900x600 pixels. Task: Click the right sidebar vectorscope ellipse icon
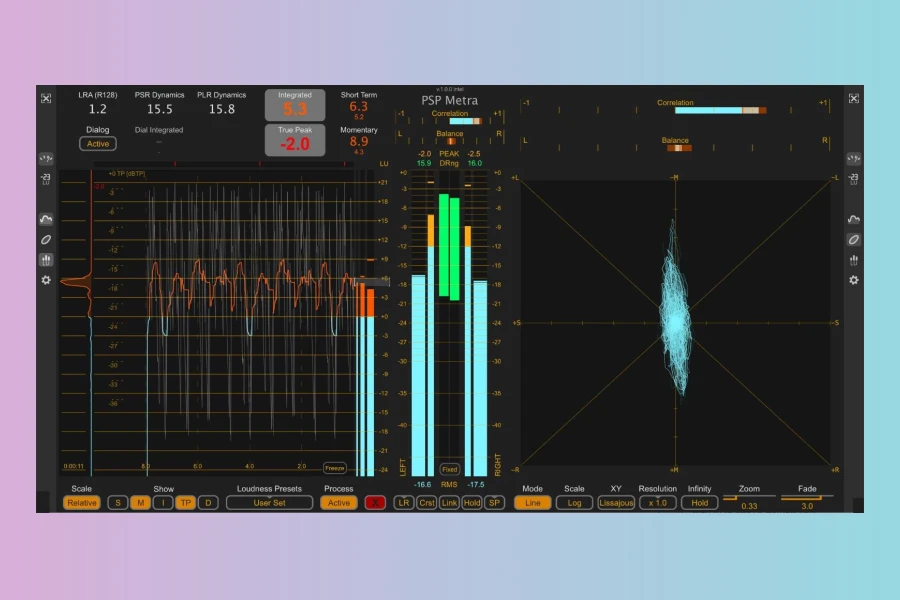pyautogui.click(x=853, y=240)
